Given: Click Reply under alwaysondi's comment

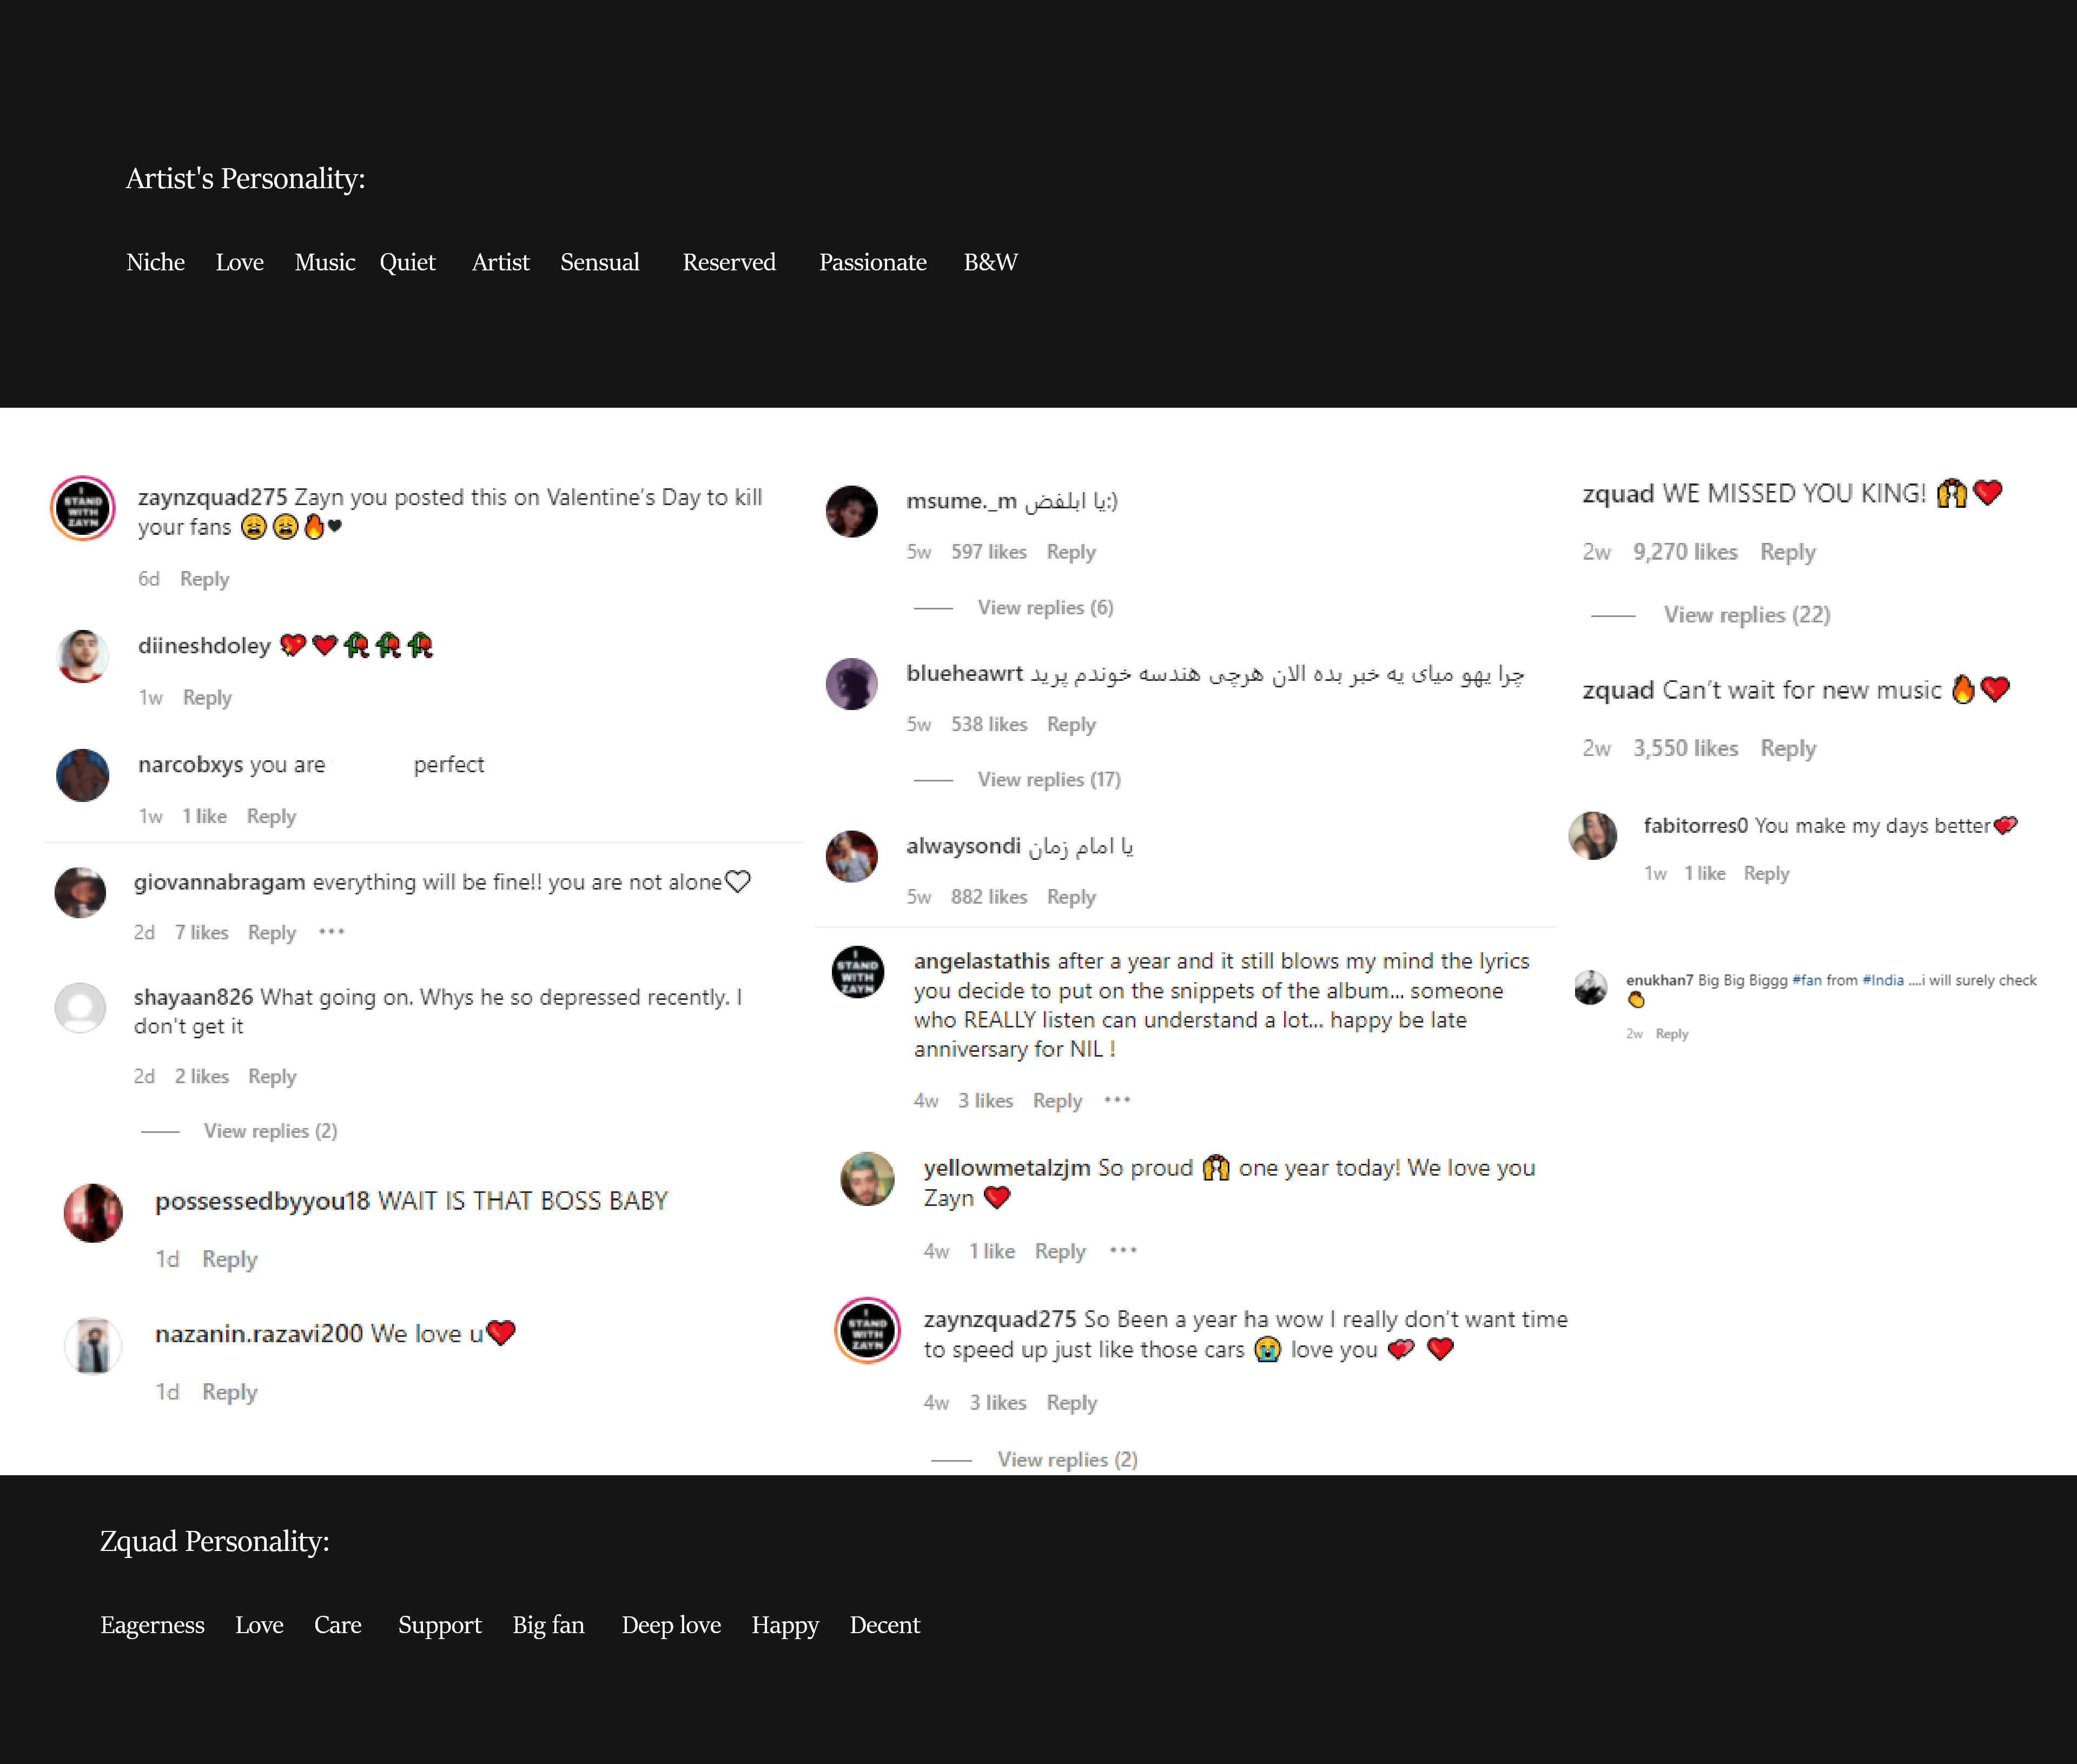Looking at the screenshot, I should coord(1071,897).
